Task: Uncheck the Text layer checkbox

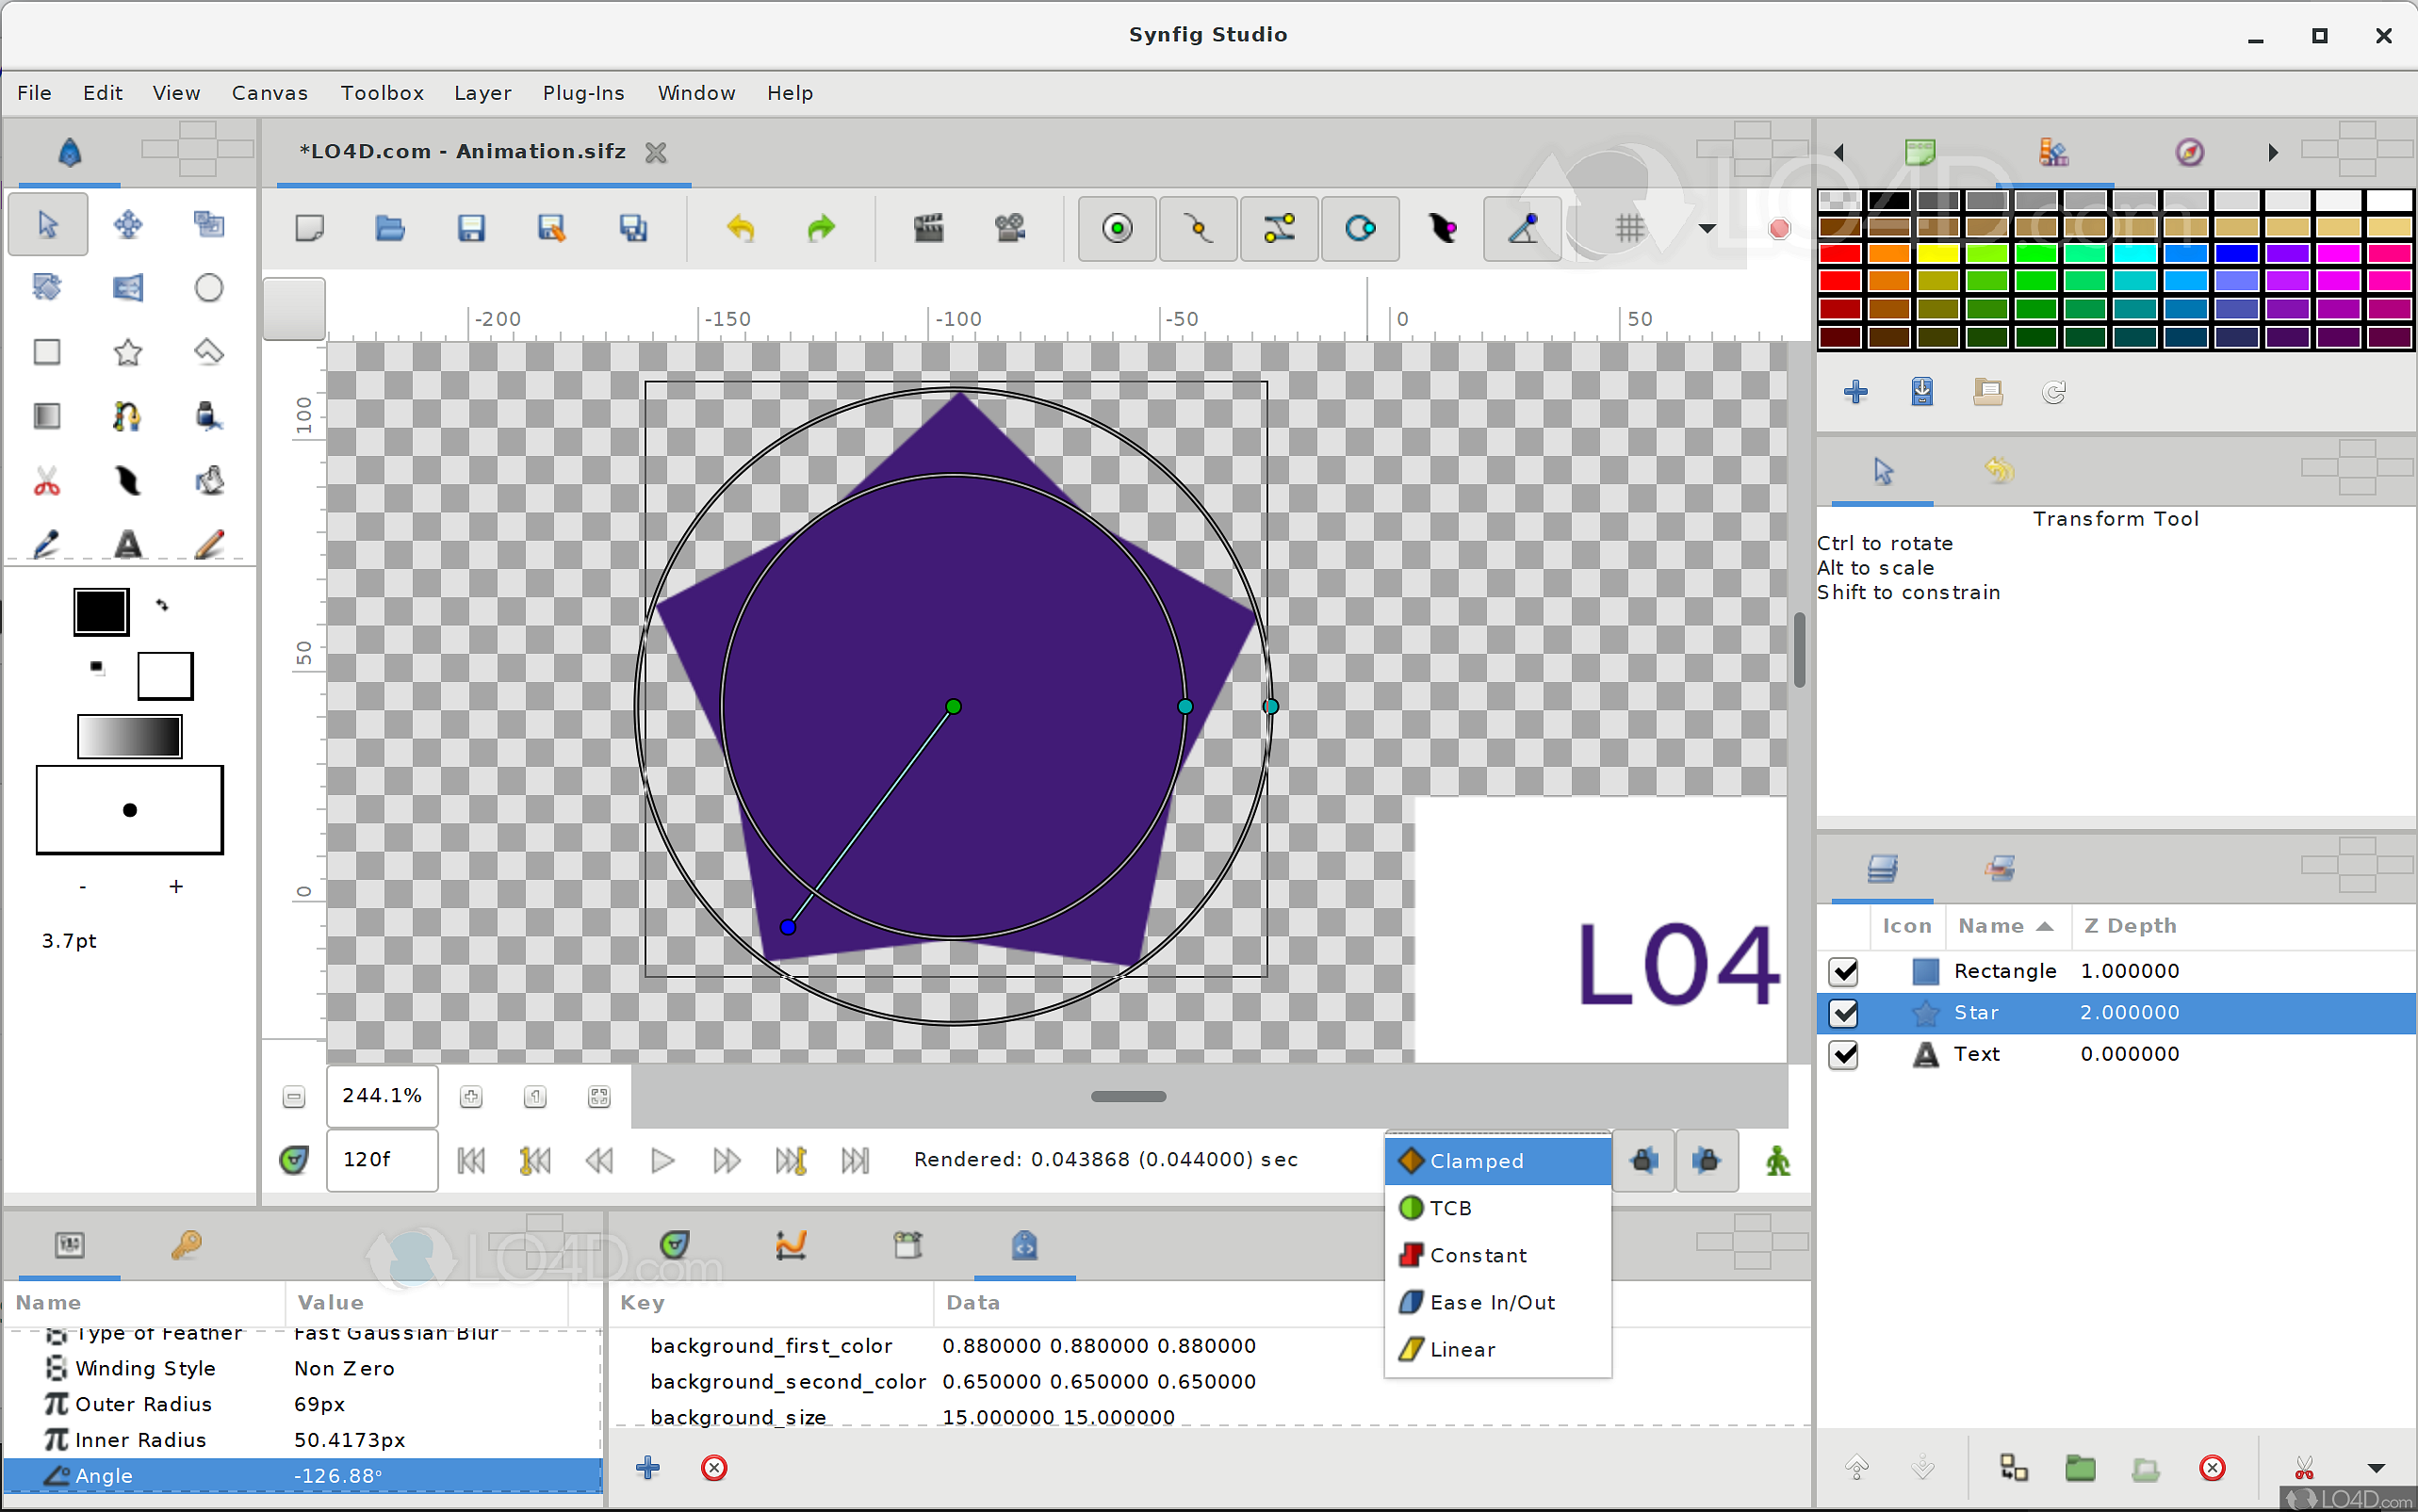Action: 1843,1055
